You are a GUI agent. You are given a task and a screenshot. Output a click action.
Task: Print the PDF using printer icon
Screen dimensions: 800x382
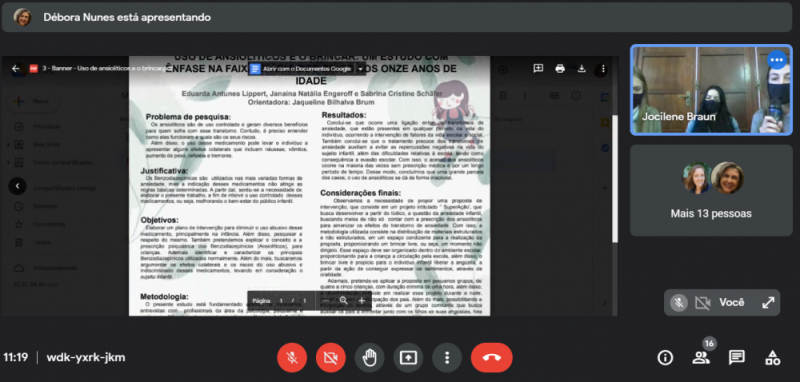pyautogui.click(x=560, y=68)
